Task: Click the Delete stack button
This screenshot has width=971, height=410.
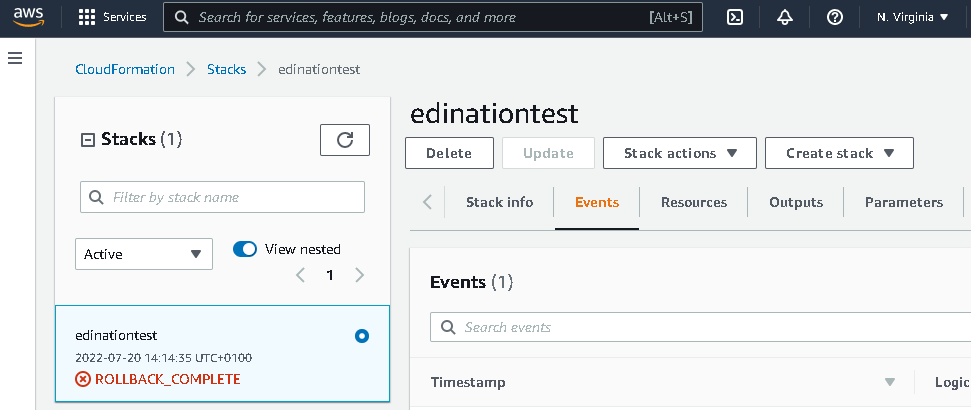Action: tap(449, 153)
